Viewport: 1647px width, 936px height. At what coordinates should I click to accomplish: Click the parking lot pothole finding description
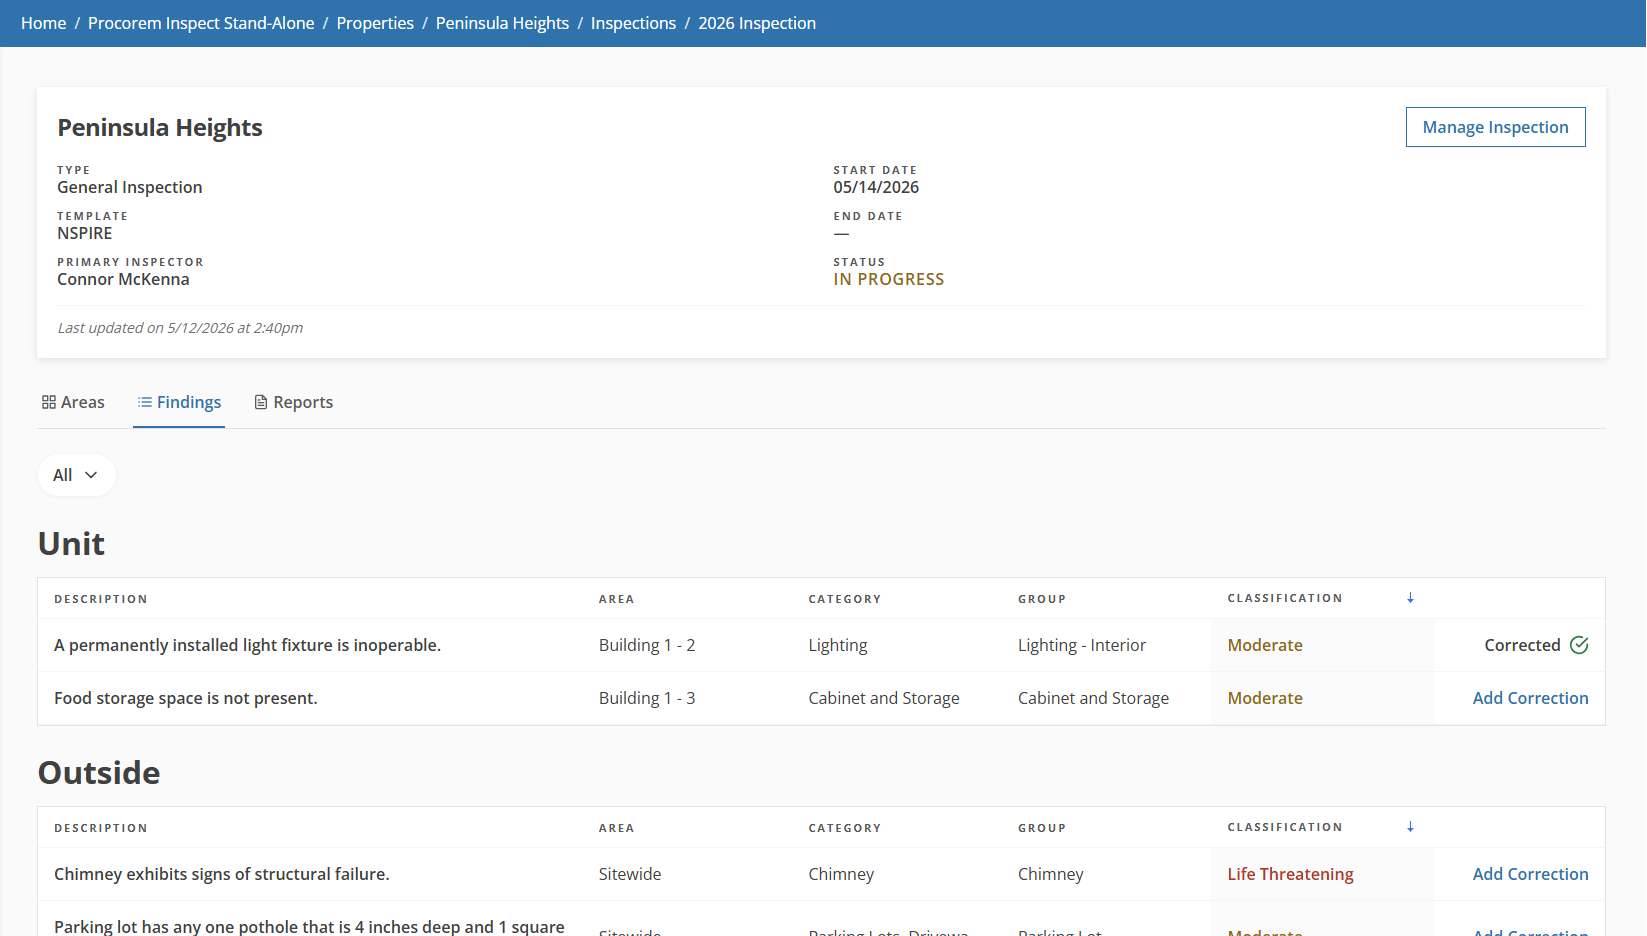[x=309, y=927]
